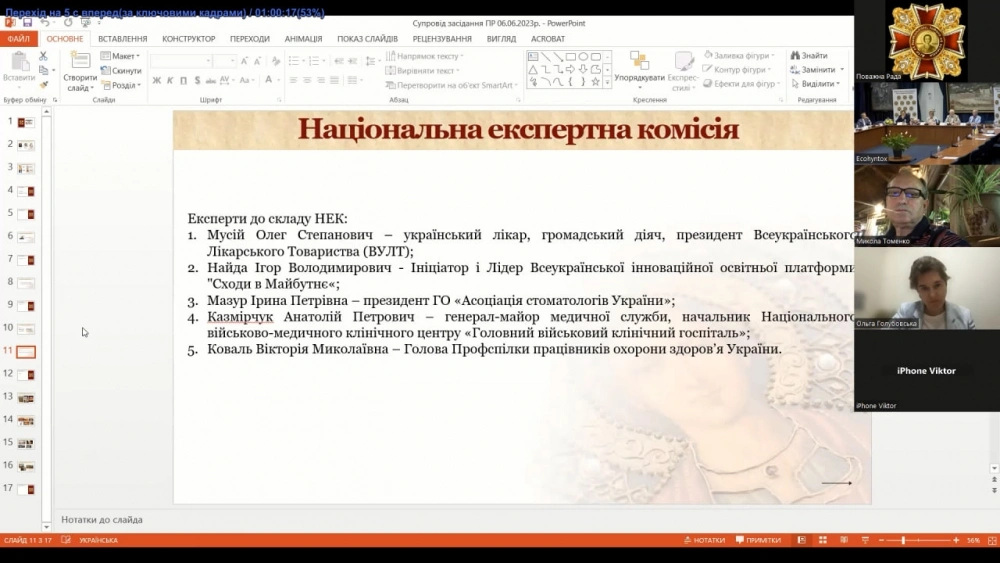Click НОТАТКИ in the status bar

704,540
